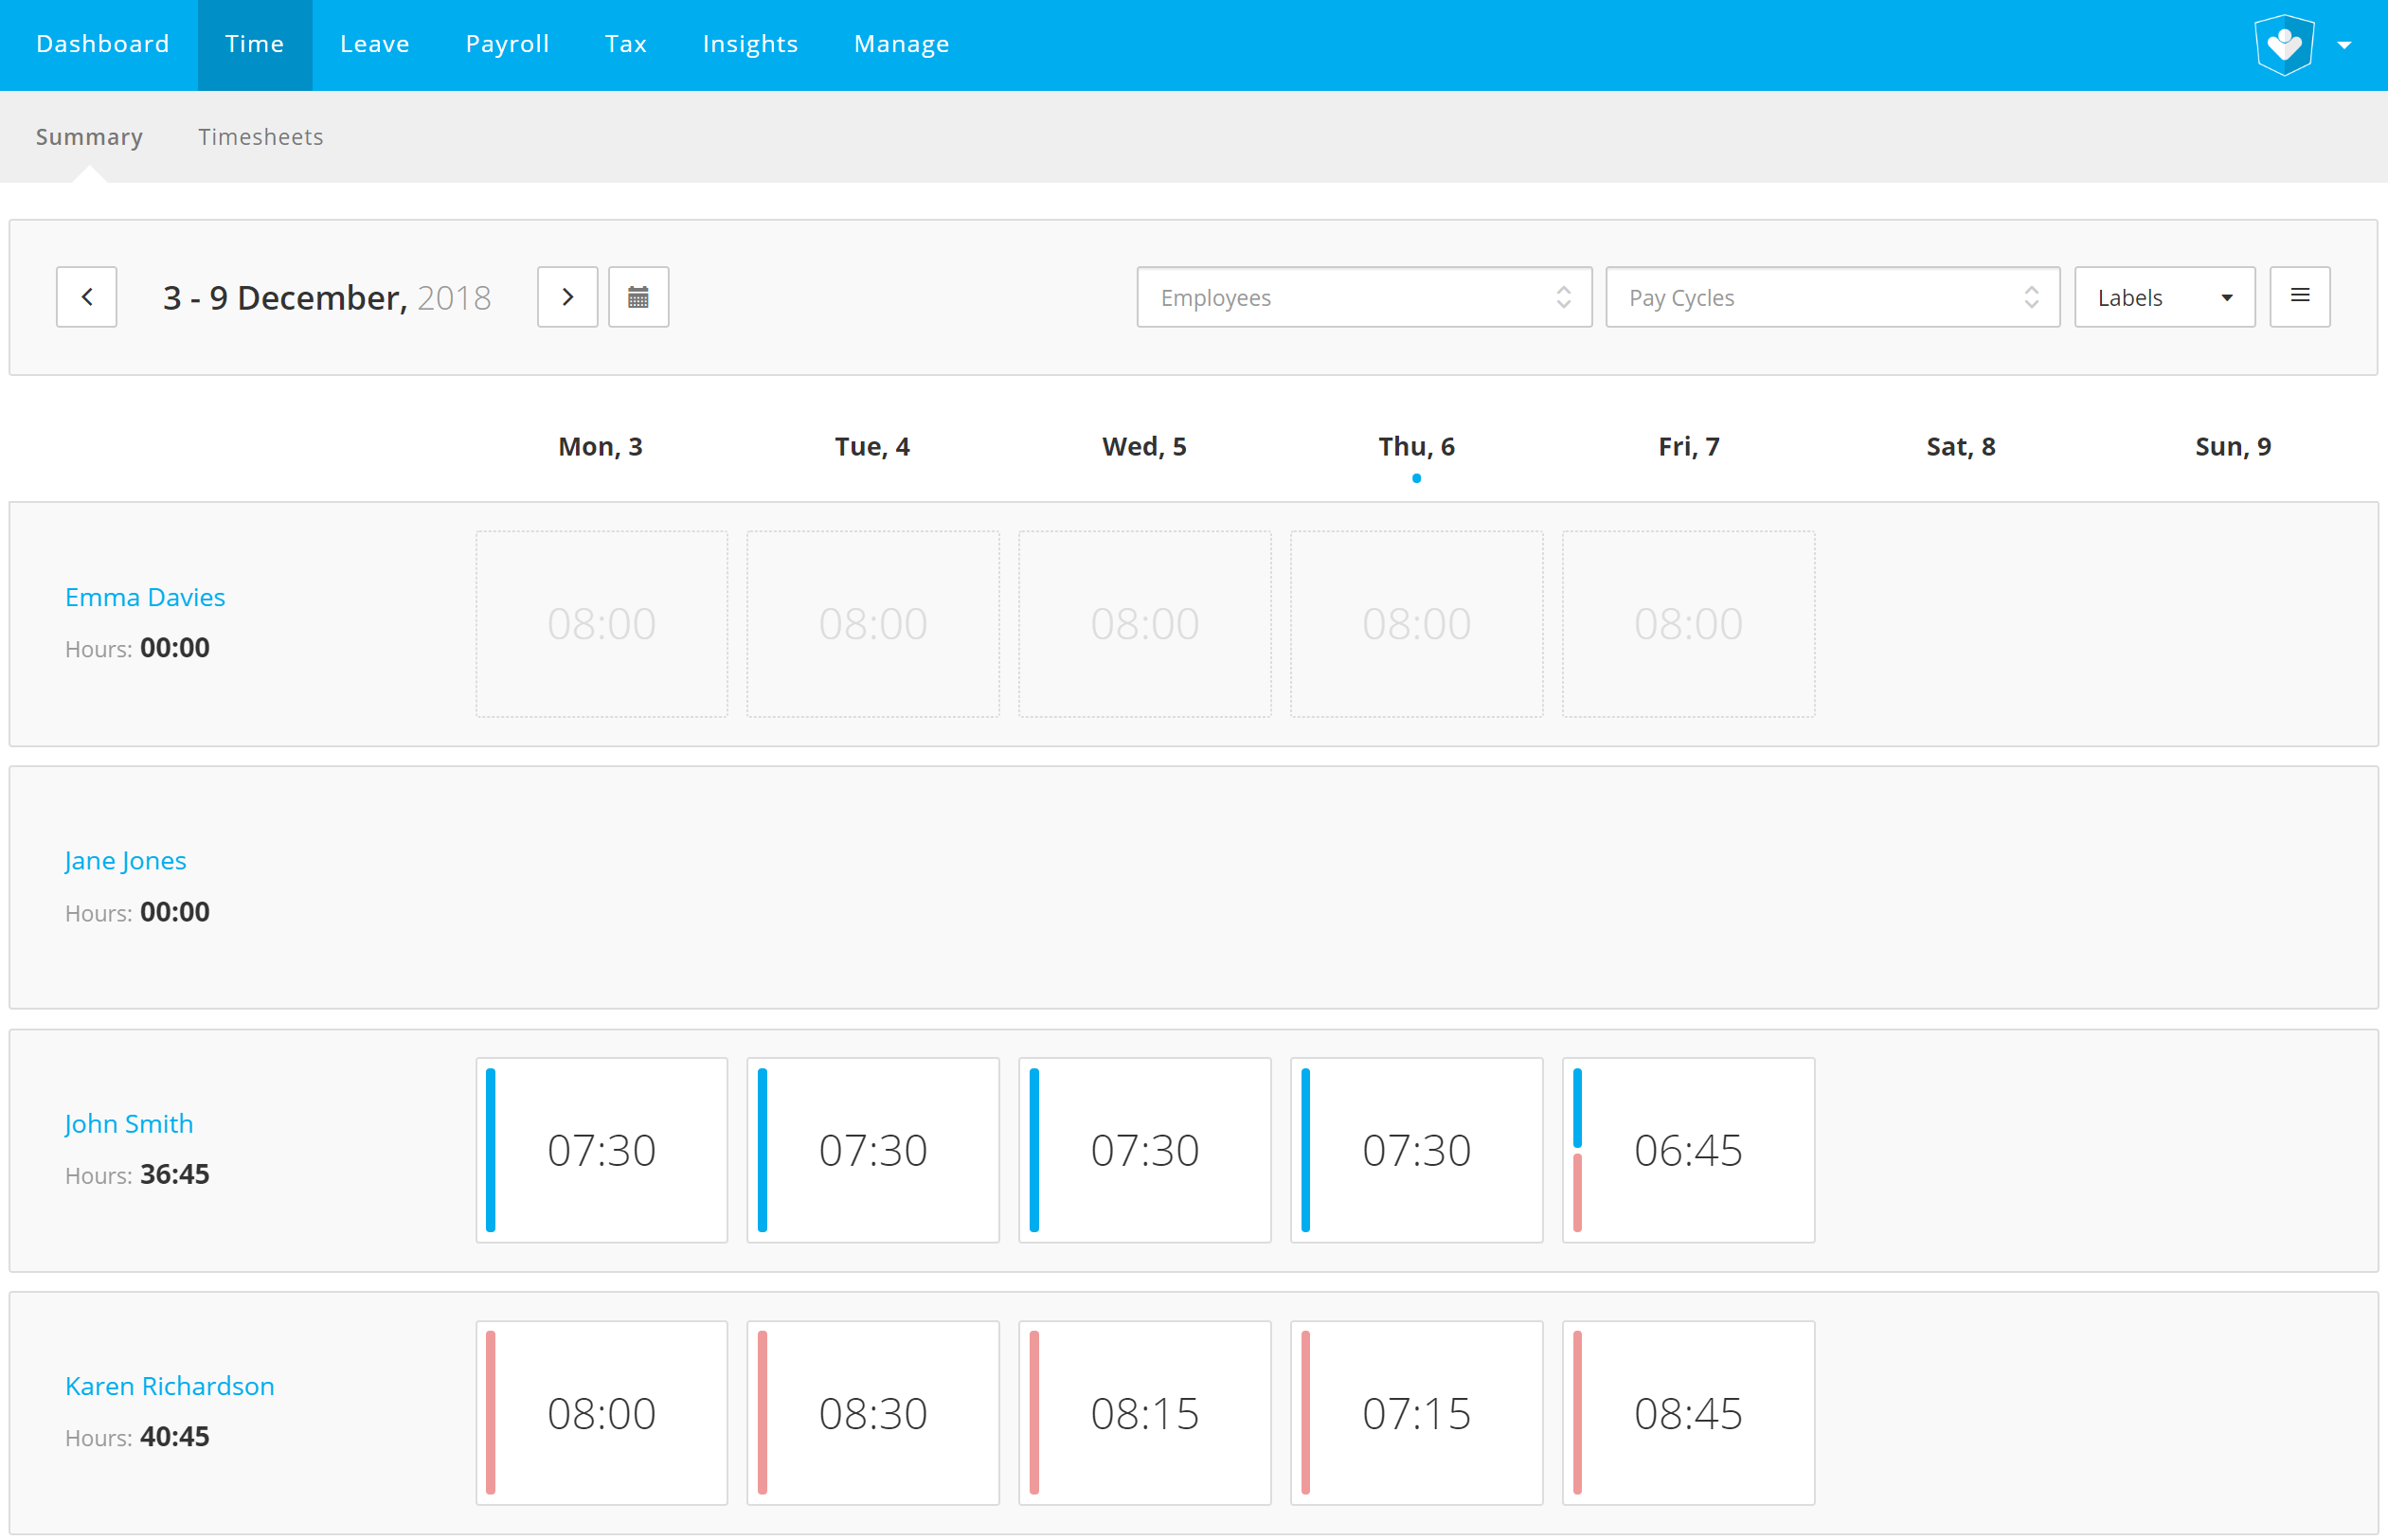2388x1540 pixels.
Task: Click the Tue, 4 column header
Action: (x=872, y=446)
